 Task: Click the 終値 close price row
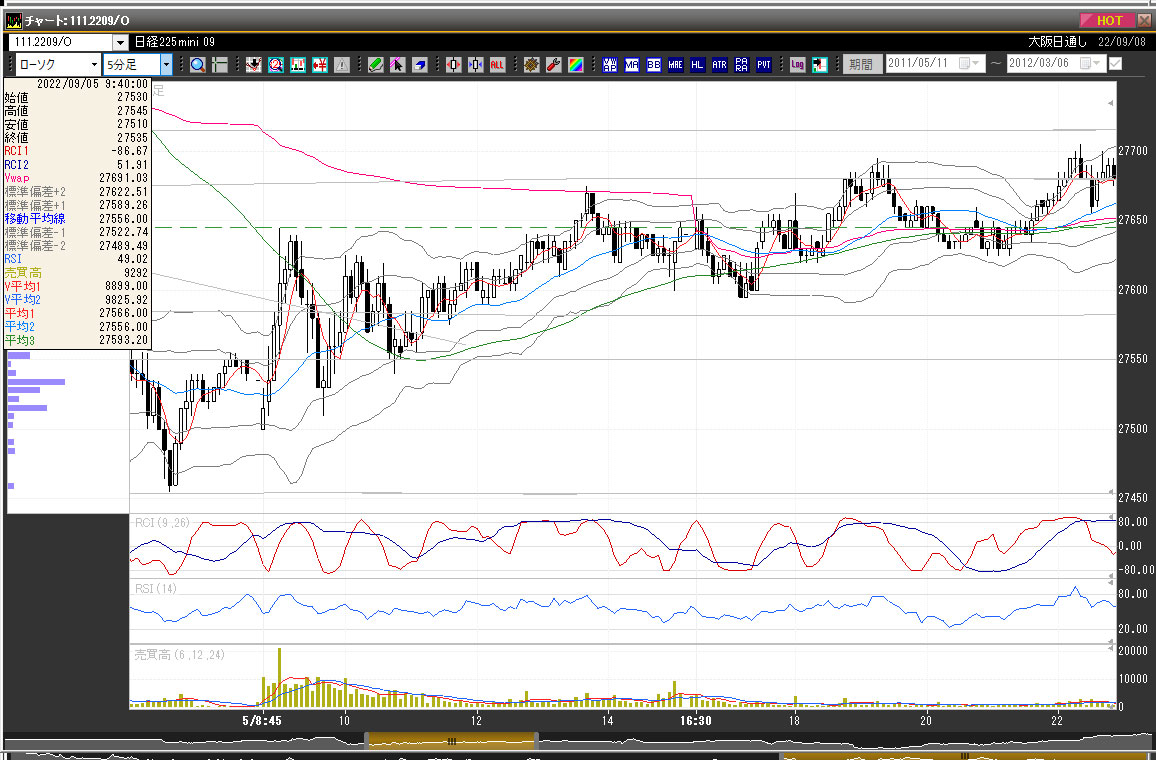(x=77, y=138)
